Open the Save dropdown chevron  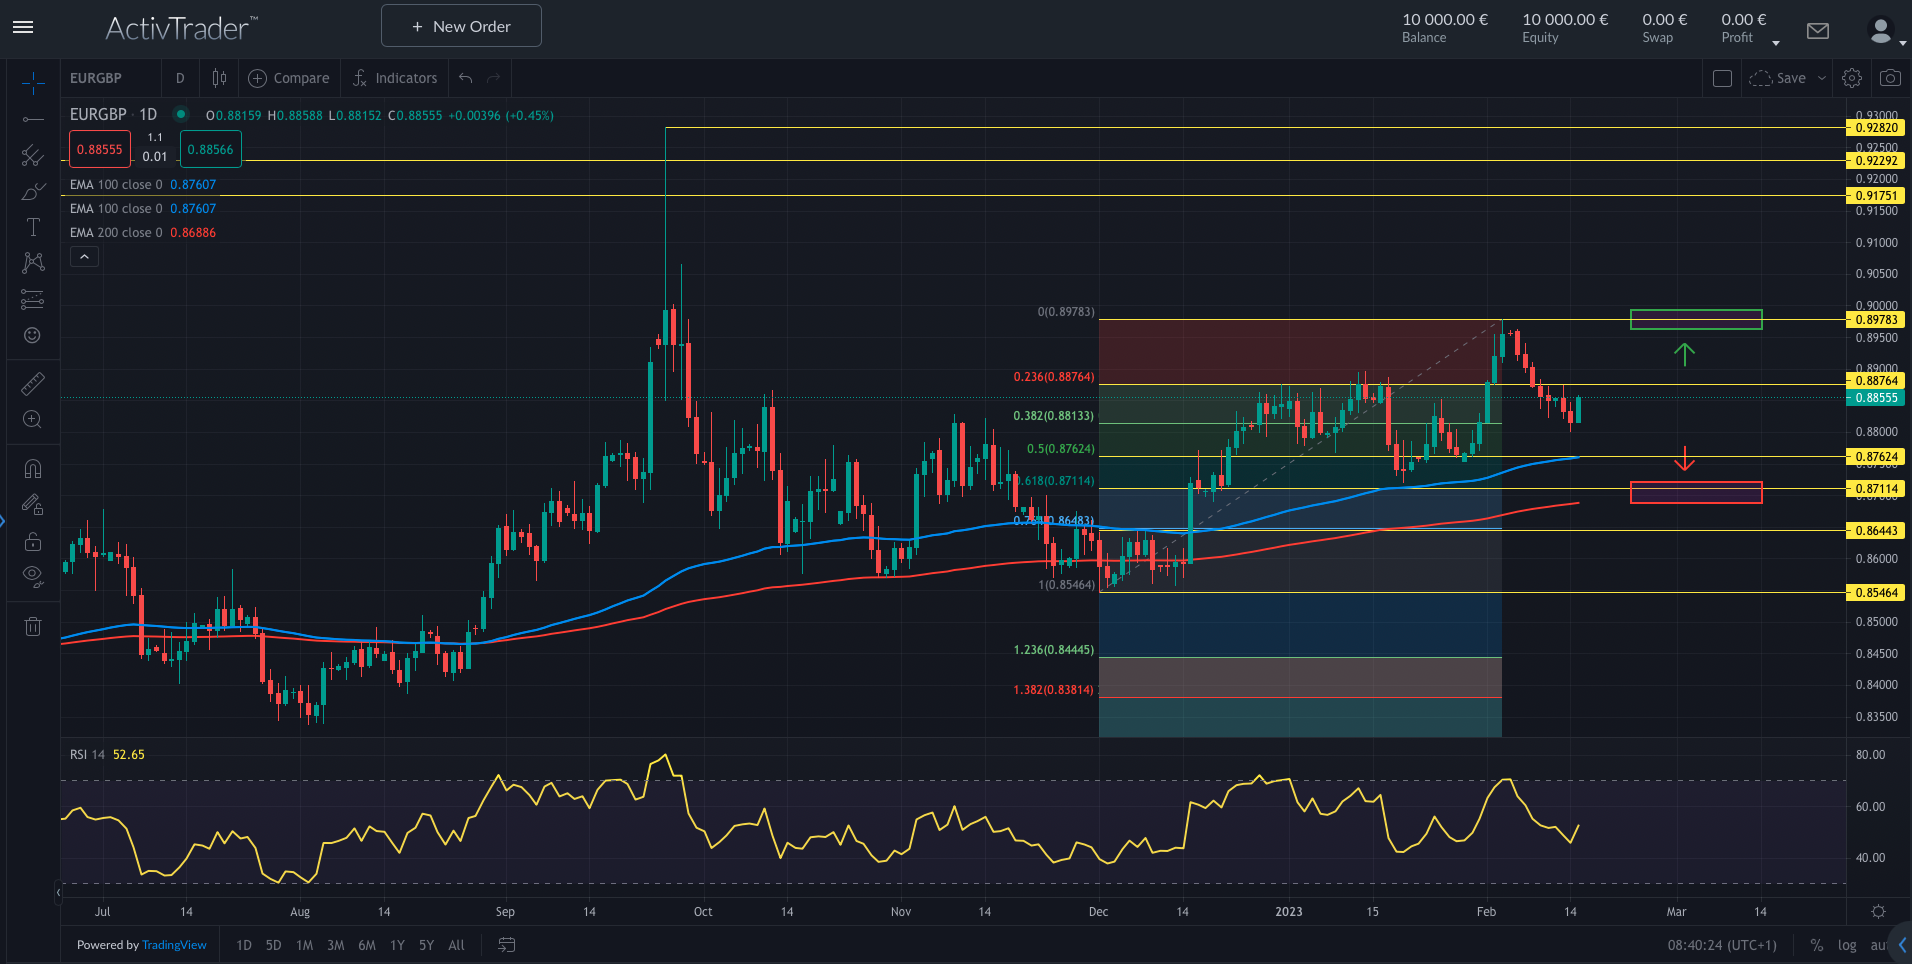pyautogui.click(x=1820, y=78)
